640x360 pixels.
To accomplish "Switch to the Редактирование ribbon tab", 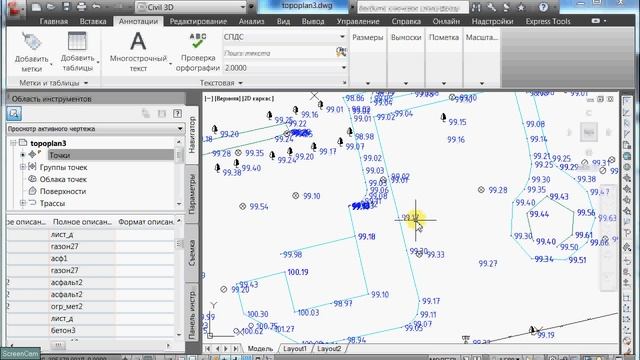I will (198, 21).
